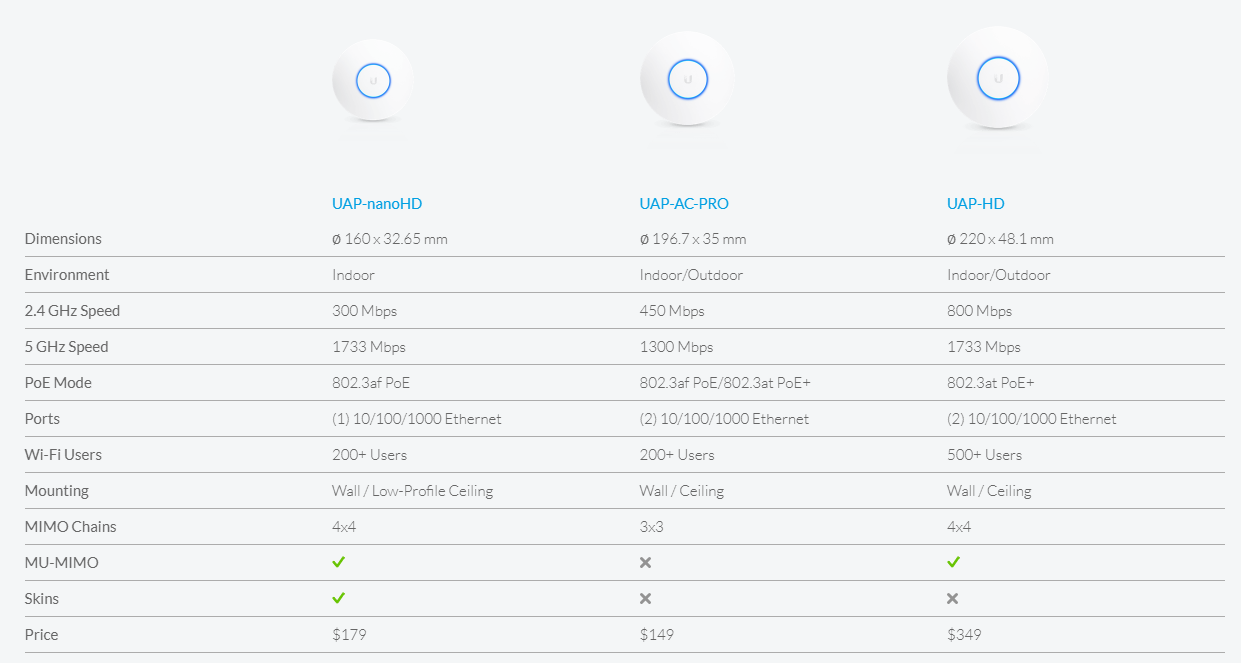Image resolution: width=1241 pixels, height=663 pixels.
Task: Click the Skins cross for UAP-AC-PRO
Action: pyautogui.click(x=646, y=598)
